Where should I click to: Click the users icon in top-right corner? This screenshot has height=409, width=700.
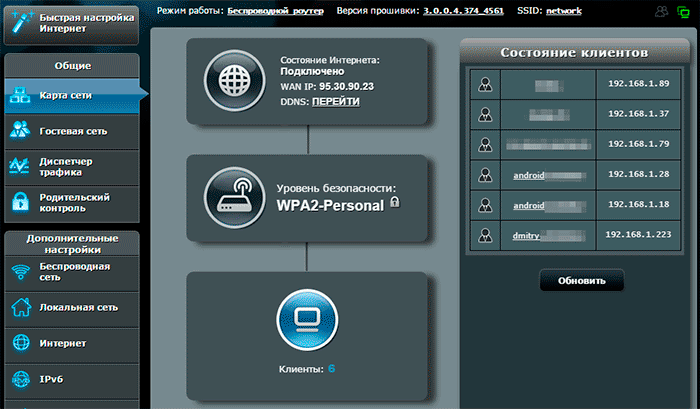pos(660,11)
